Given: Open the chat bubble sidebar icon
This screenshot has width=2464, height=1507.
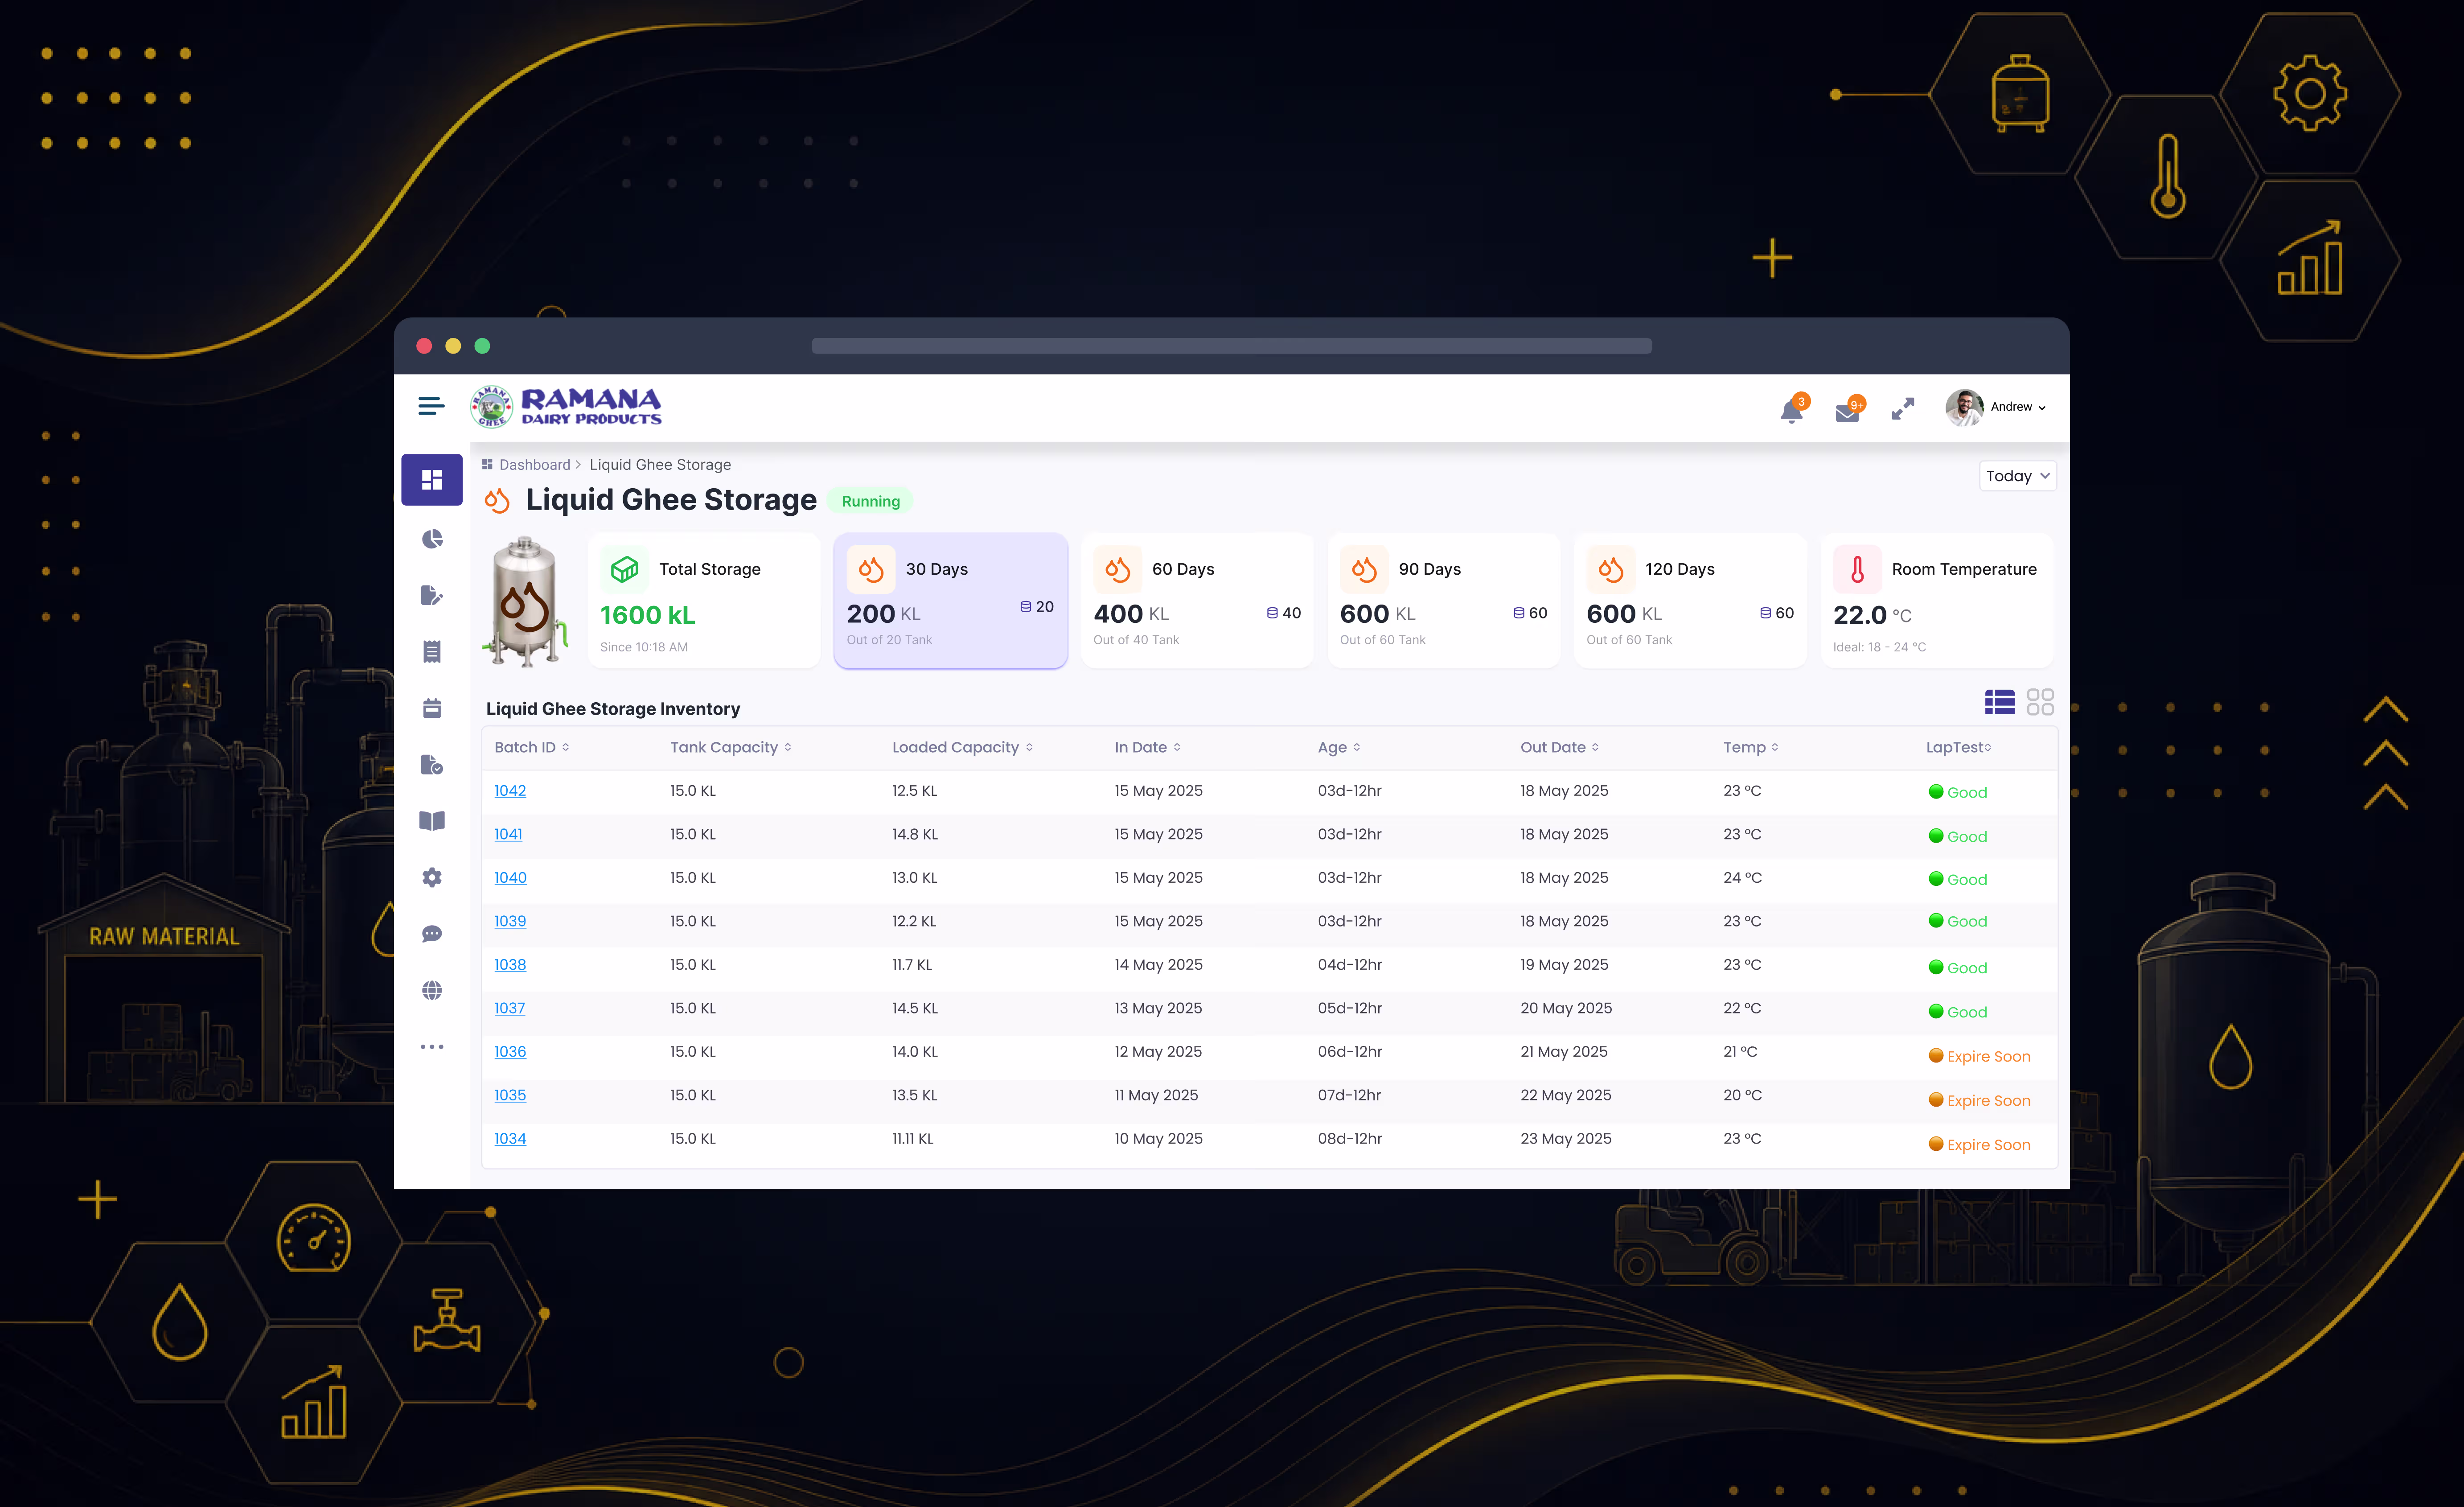Looking at the screenshot, I should (432, 934).
